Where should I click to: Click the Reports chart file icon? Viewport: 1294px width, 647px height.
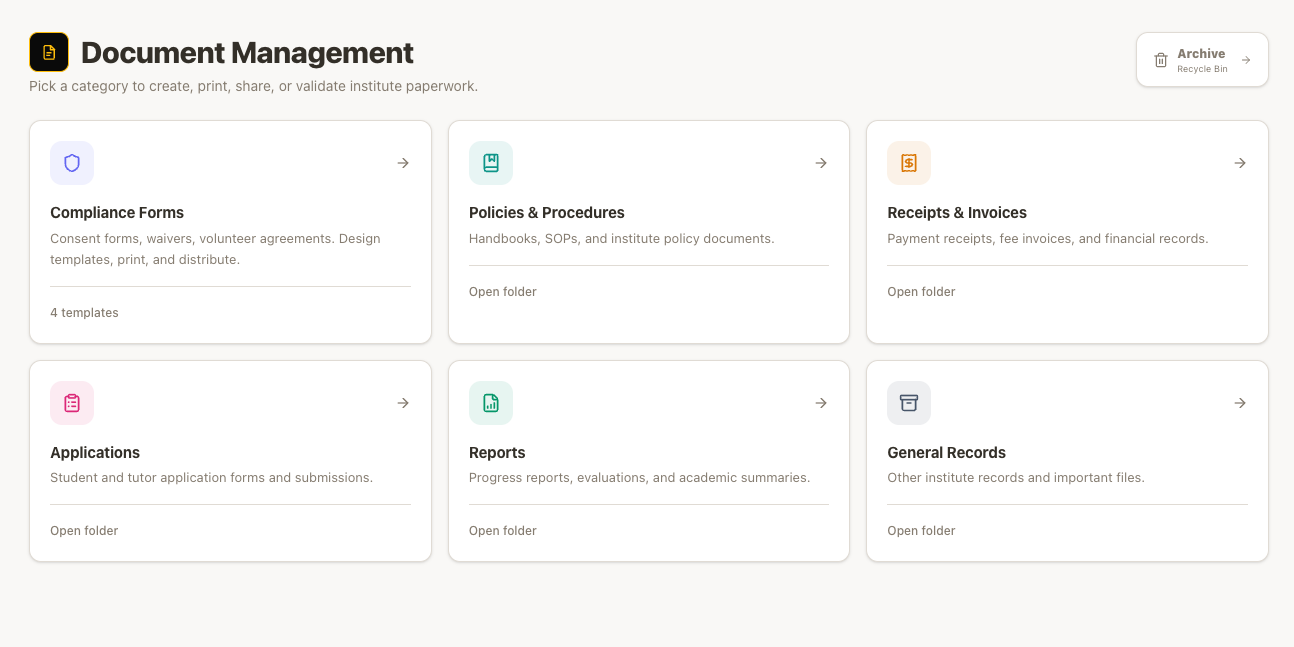point(491,403)
